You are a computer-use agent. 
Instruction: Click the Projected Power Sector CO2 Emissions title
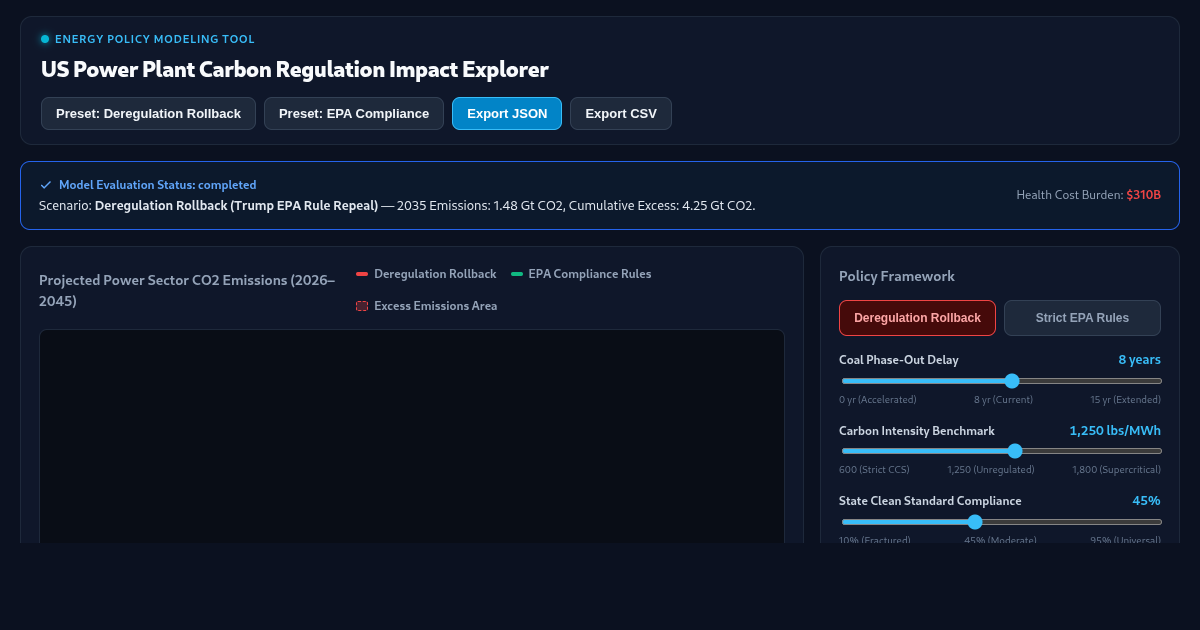(x=187, y=290)
